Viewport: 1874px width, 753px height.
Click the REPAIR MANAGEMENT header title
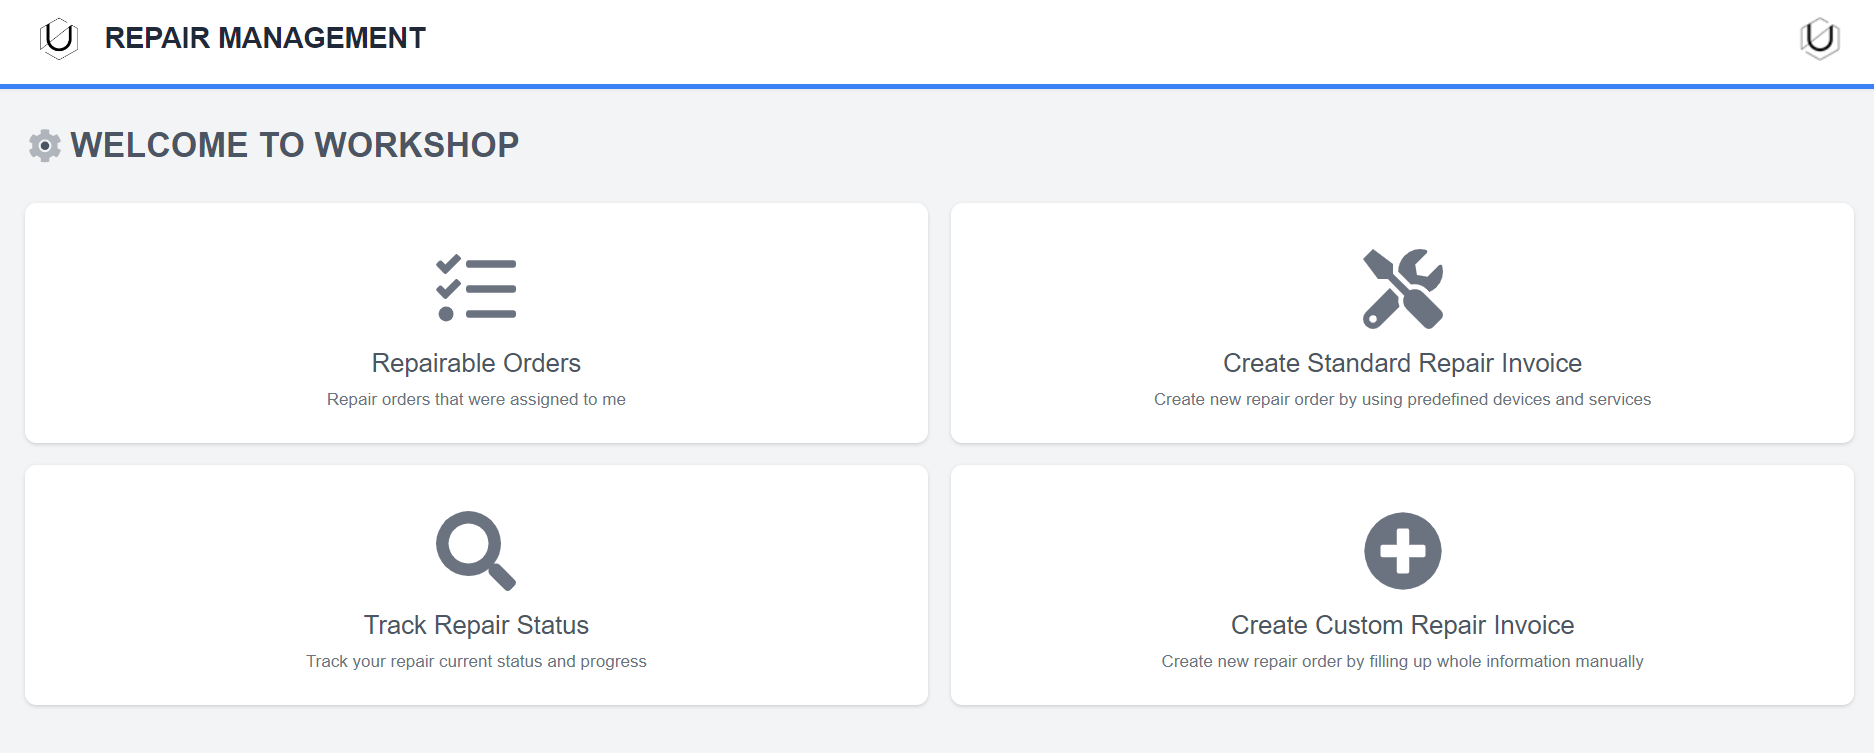click(265, 38)
